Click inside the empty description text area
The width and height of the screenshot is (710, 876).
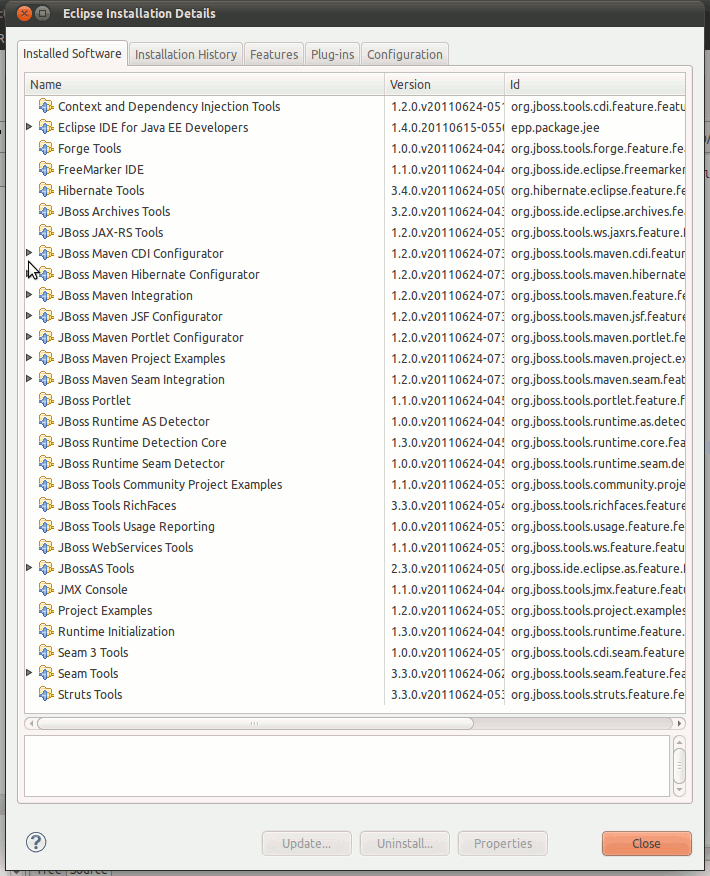[346, 766]
